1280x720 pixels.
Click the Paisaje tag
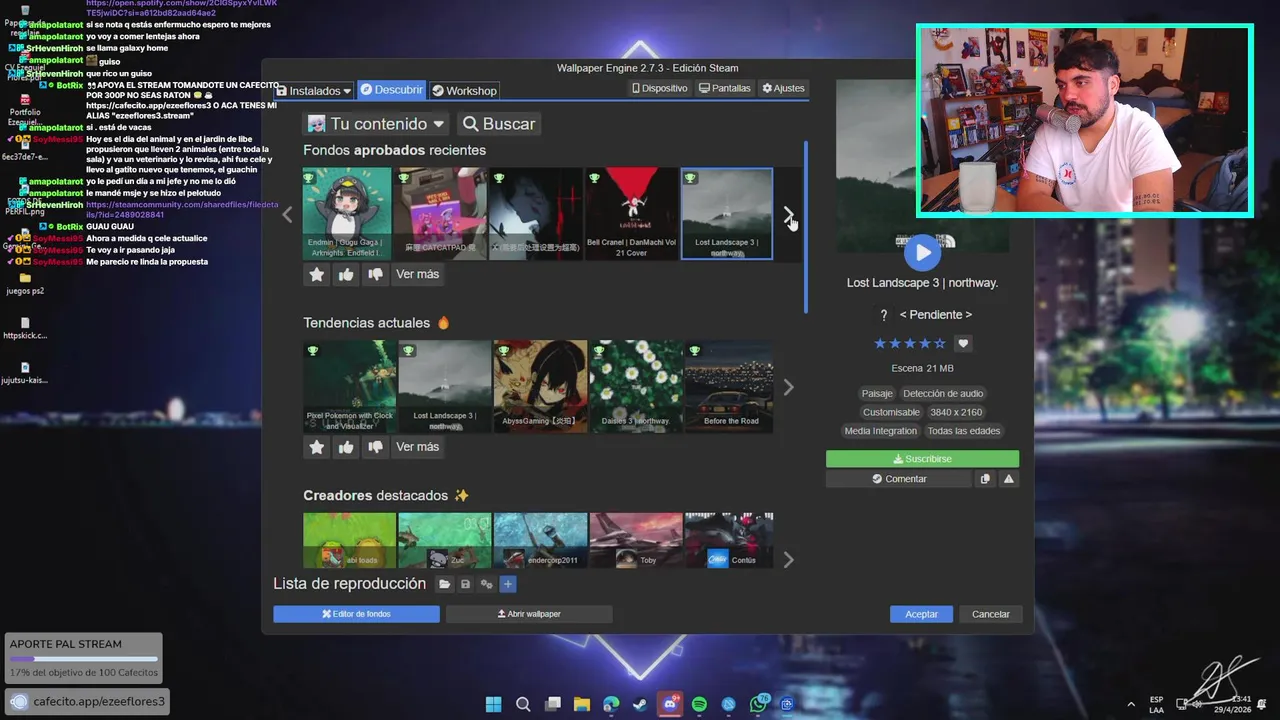tap(877, 393)
